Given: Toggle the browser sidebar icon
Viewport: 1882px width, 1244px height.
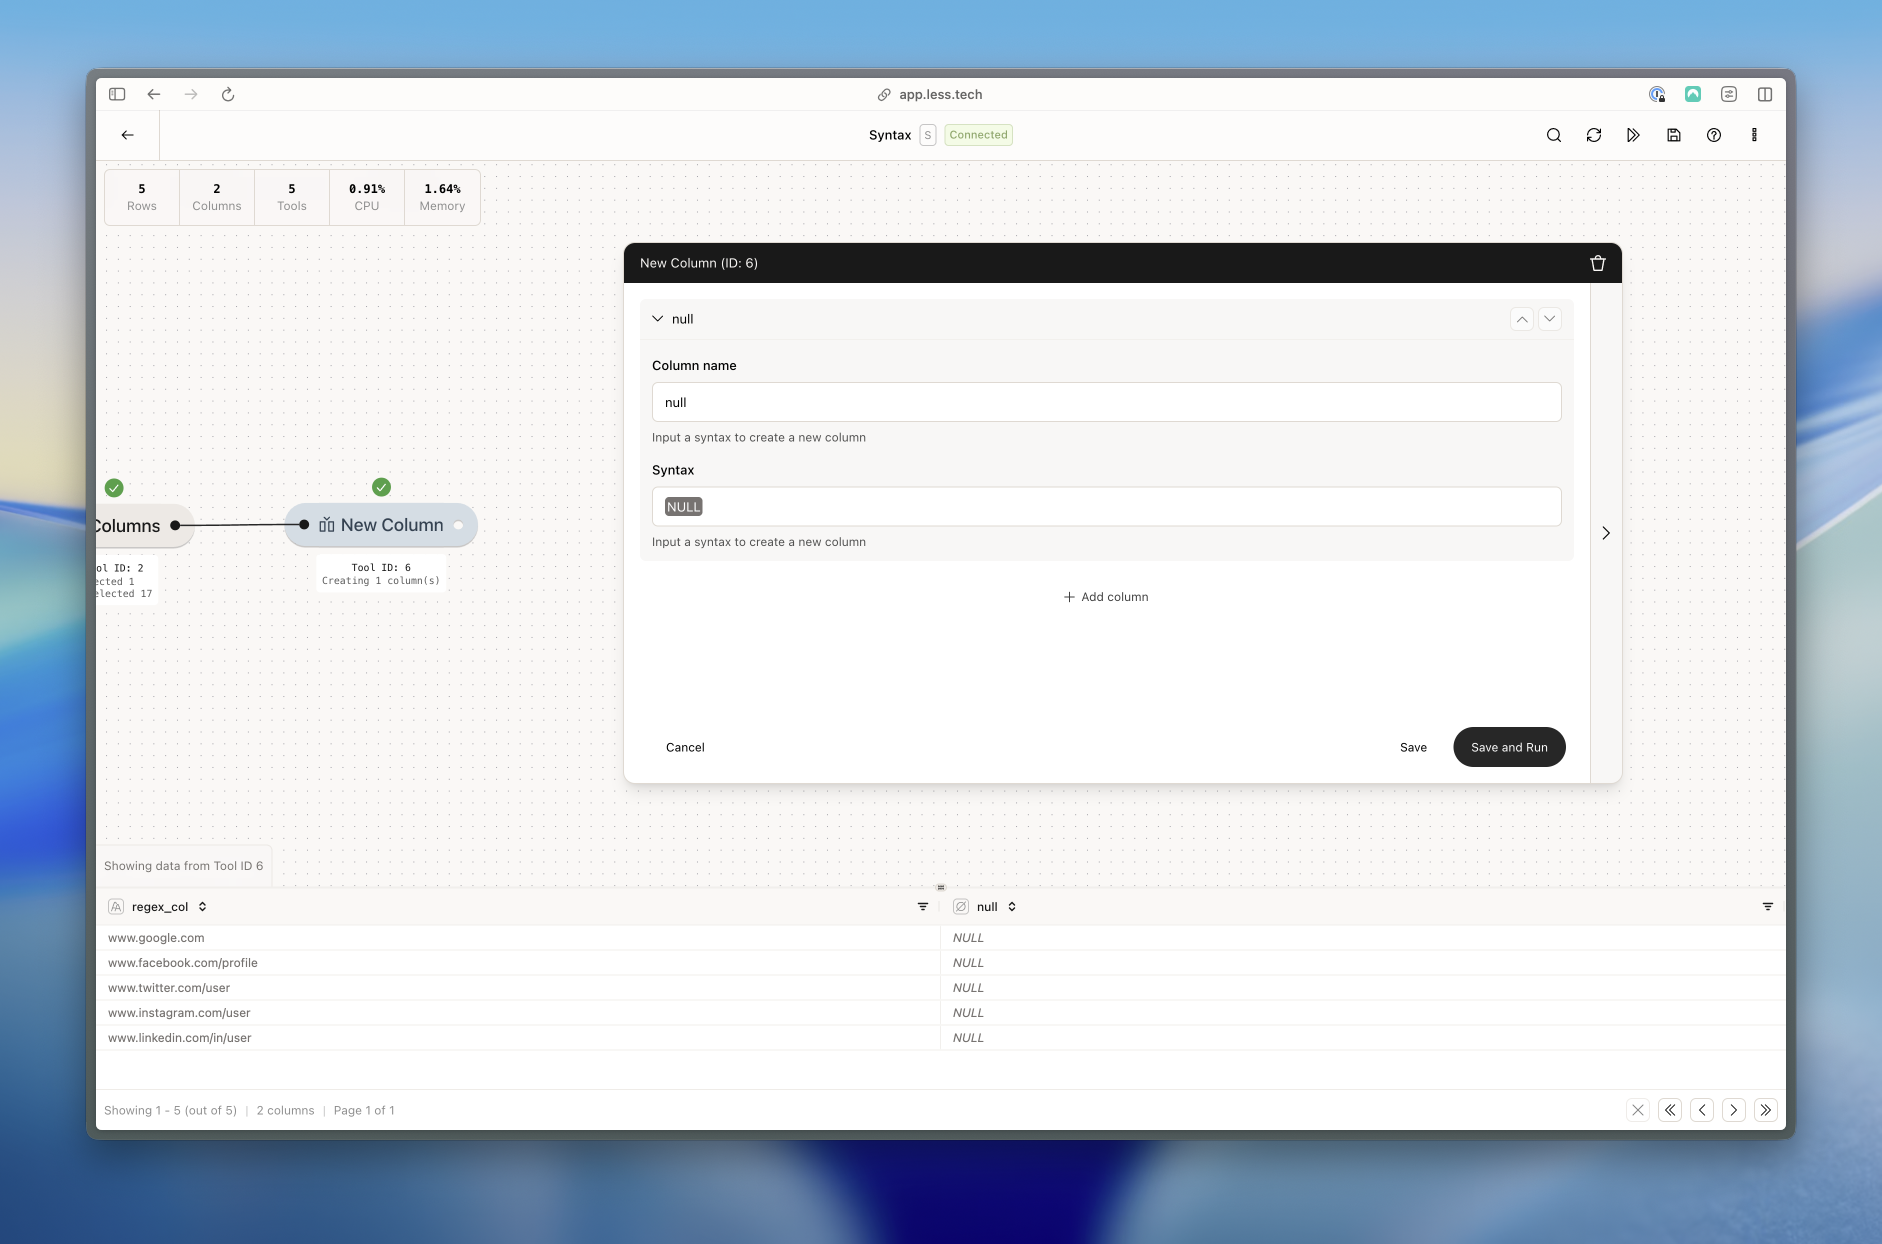Looking at the screenshot, I should (x=117, y=94).
